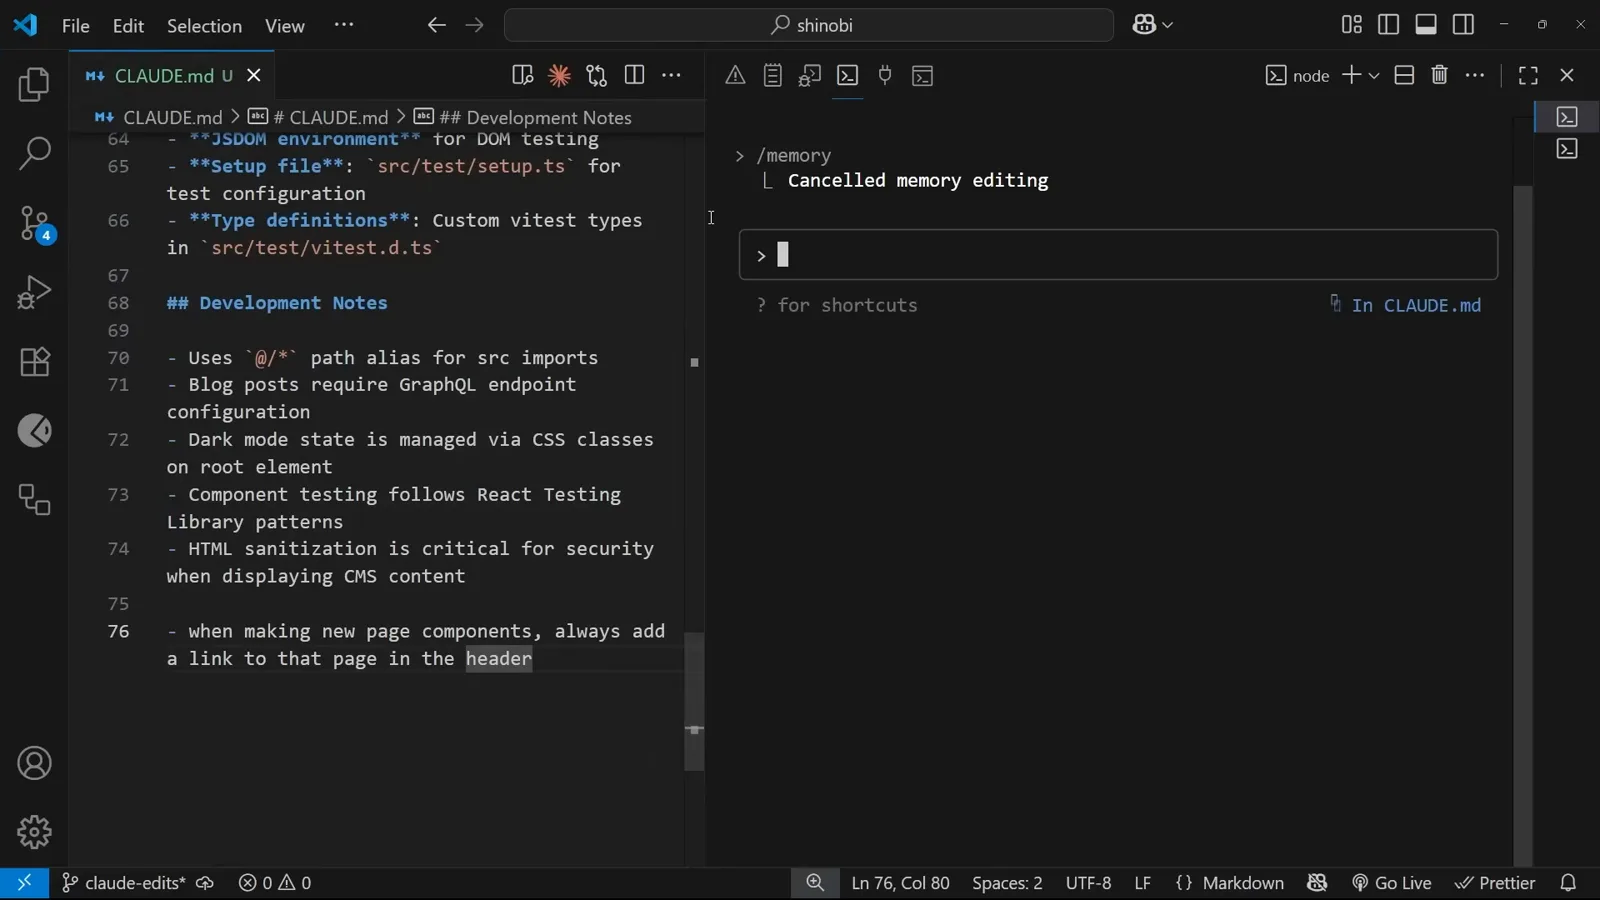Split the terminal pane
Viewport: 1600px width, 900px height.
tap(1404, 75)
